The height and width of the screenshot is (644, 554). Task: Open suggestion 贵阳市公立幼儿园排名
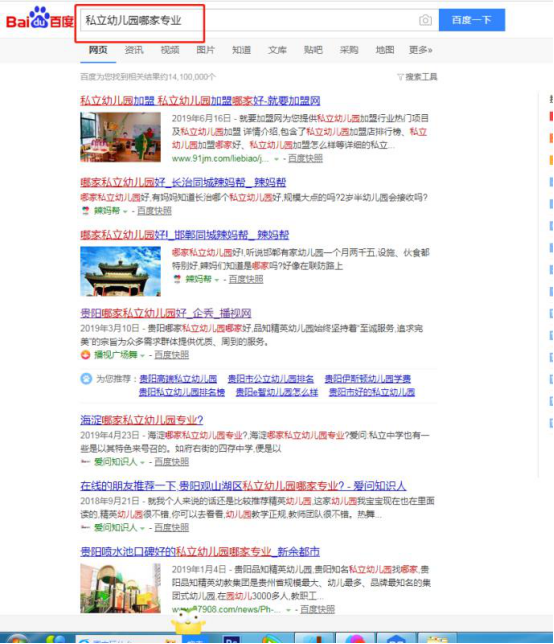pos(271,379)
